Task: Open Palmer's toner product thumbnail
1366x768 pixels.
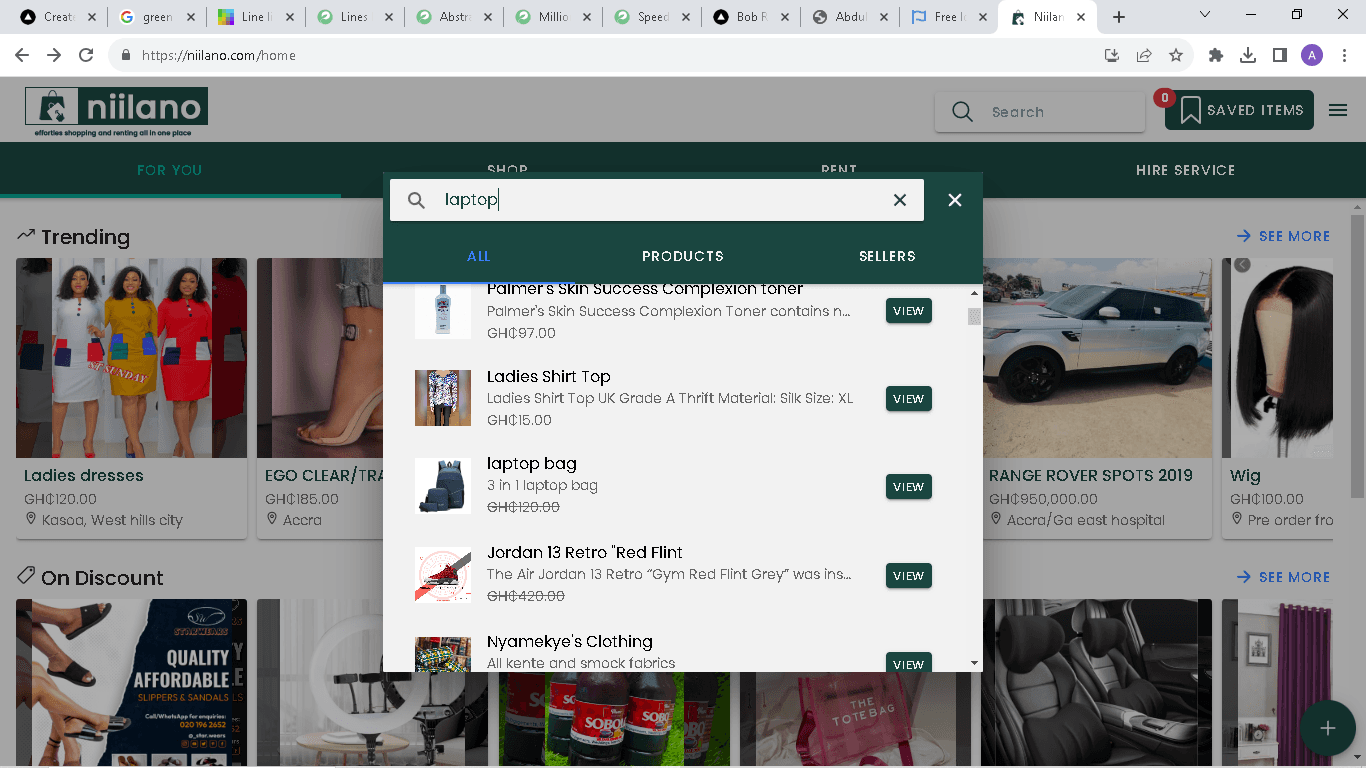Action: (x=443, y=311)
